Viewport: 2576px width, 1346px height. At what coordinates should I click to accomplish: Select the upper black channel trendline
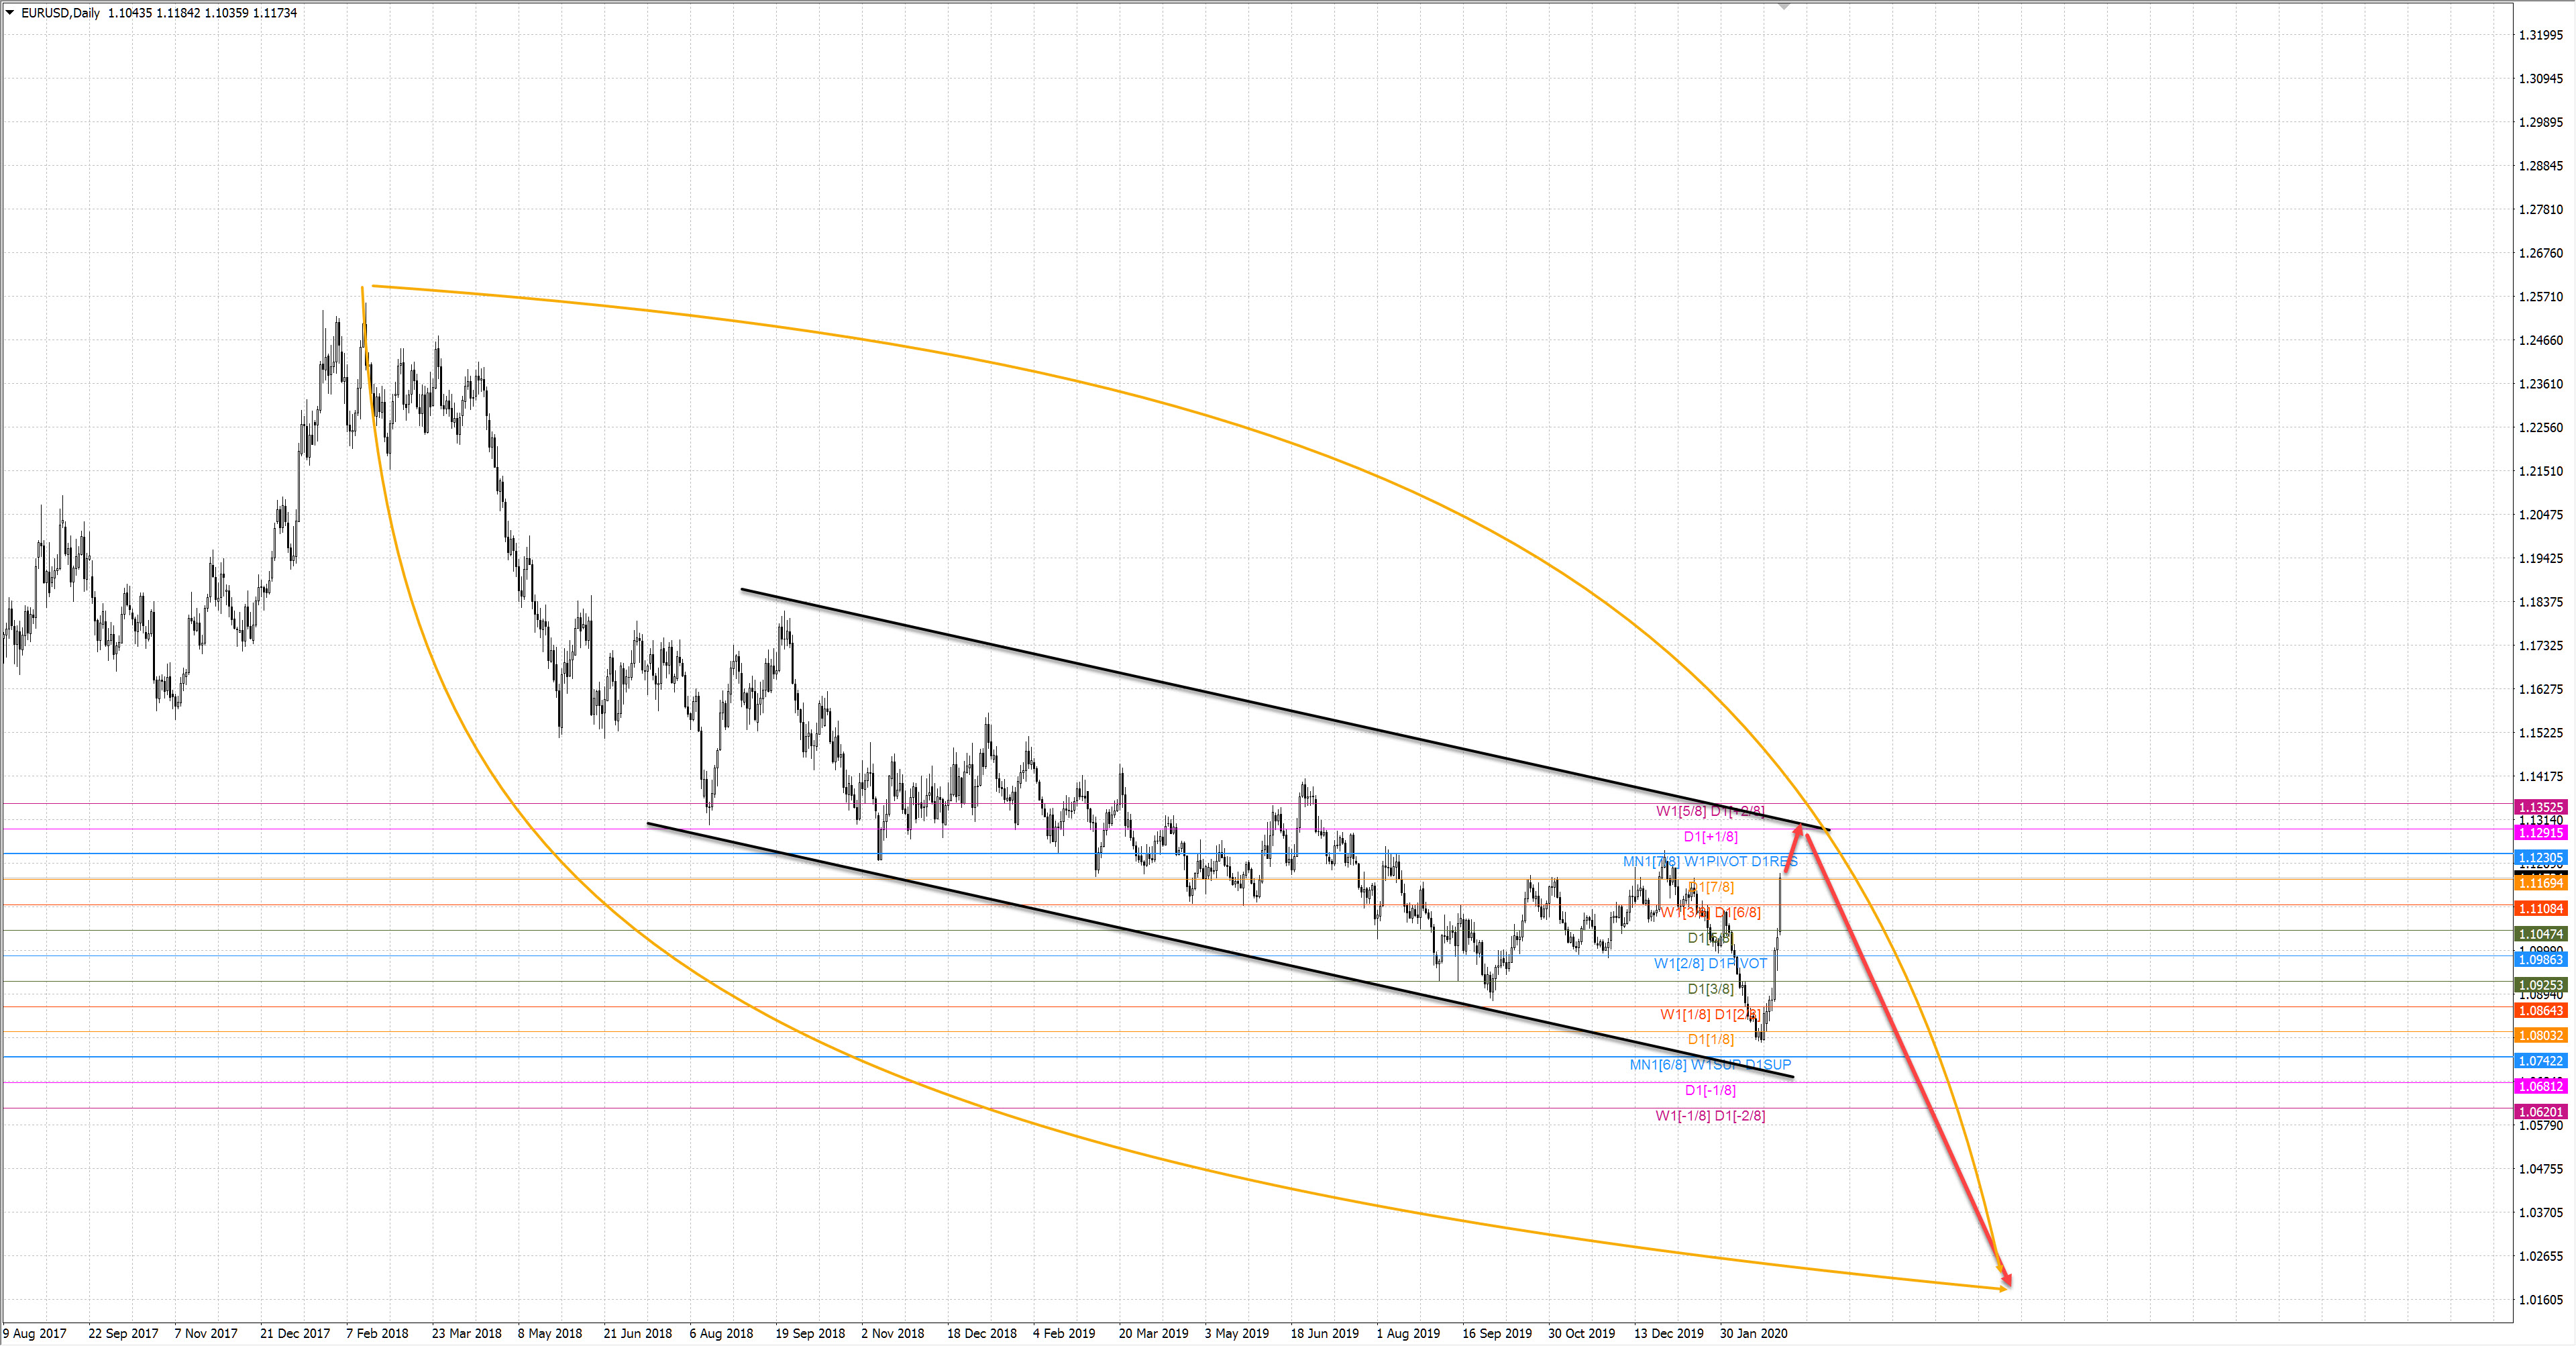click(x=1200, y=691)
